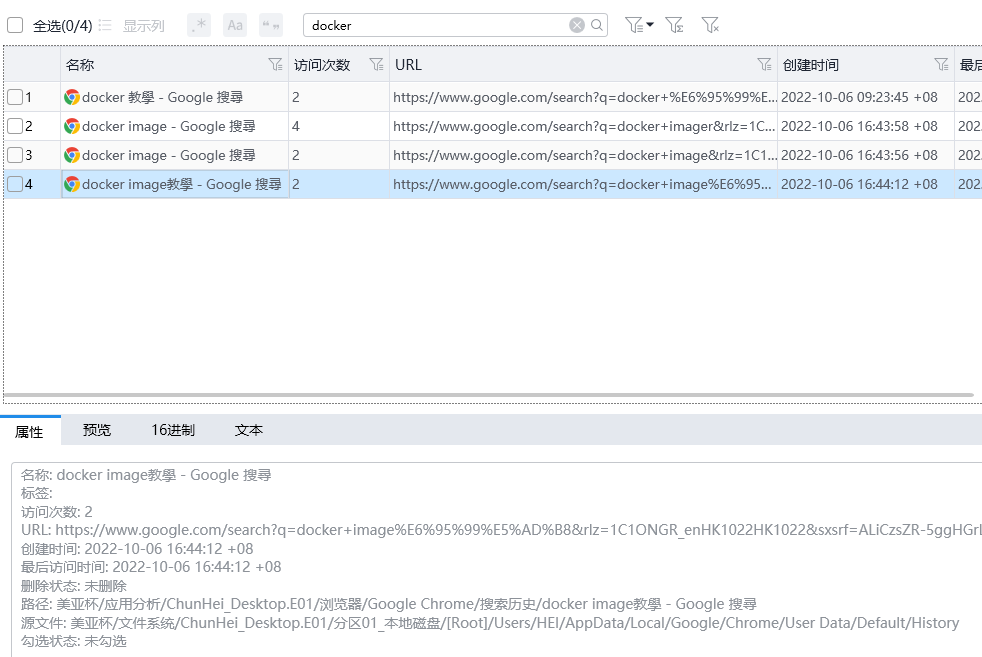Toggle the regex search option icon
The height and width of the screenshot is (657, 982).
199,25
